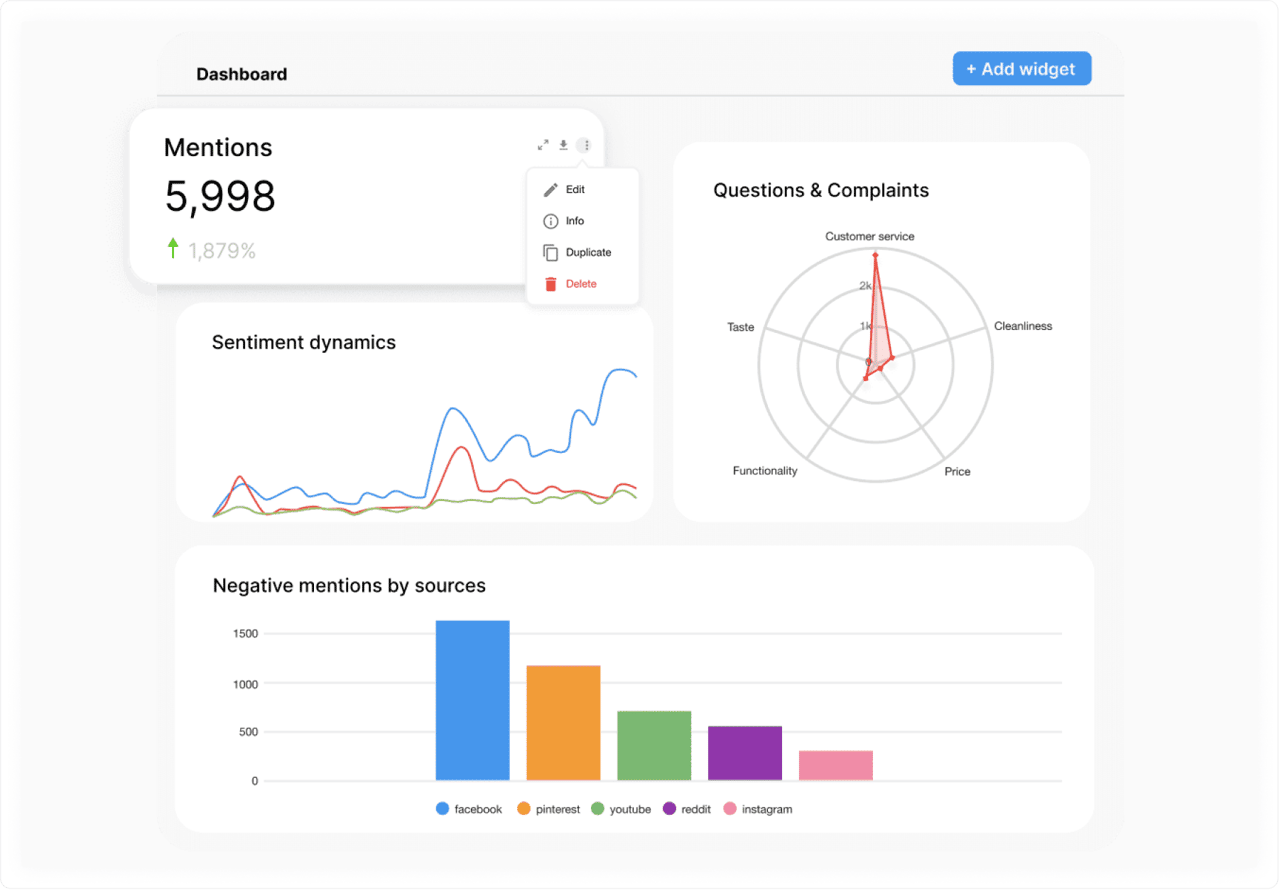Toggle the pinterest series in the legend
1280x890 pixels.
point(548,809)
